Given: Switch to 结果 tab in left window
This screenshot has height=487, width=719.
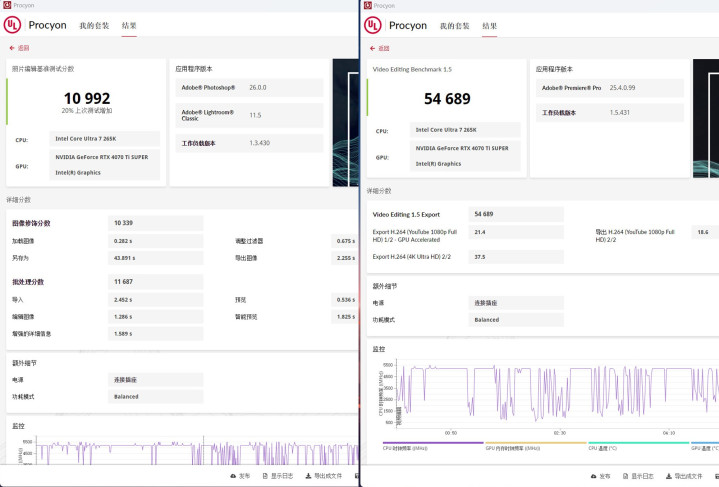Looking at the screenshot, I should tap(129, 26).
